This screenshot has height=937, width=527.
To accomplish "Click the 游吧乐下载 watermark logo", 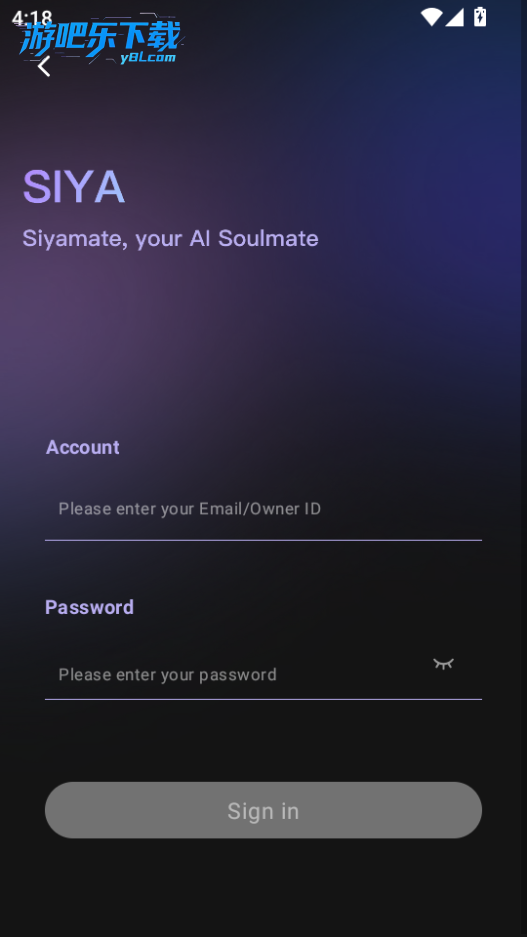I will [99, 39].
